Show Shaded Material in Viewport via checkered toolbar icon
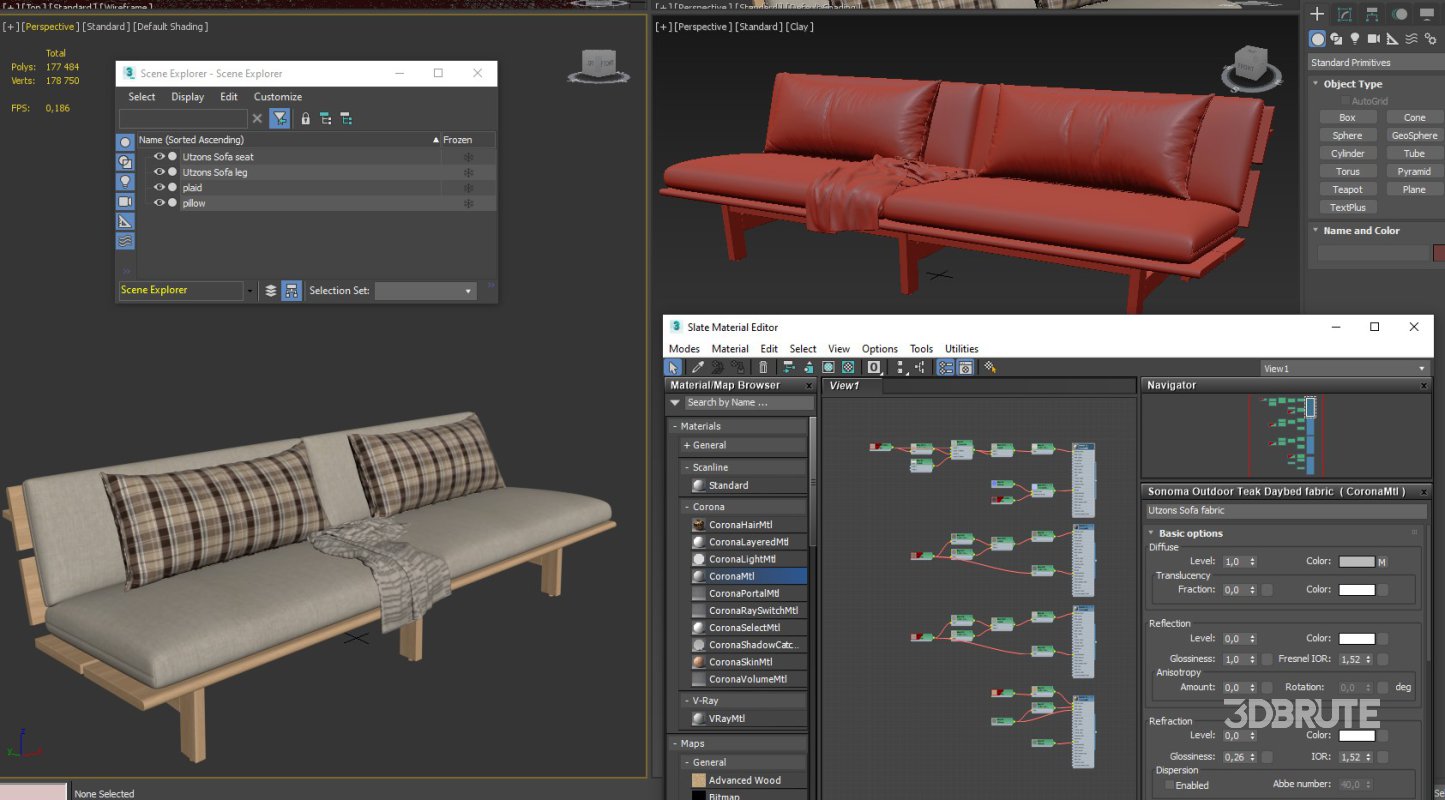This screenshot has height=800, width=1445. 846,367
